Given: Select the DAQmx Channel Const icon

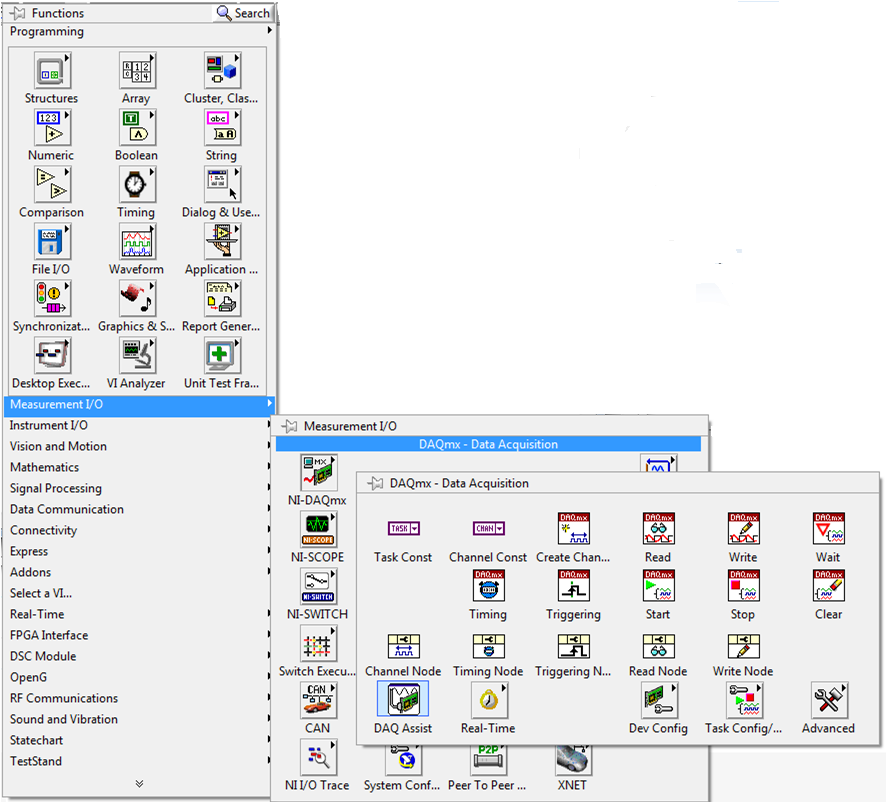Looking at the screenshot, I should pos(489,529).
